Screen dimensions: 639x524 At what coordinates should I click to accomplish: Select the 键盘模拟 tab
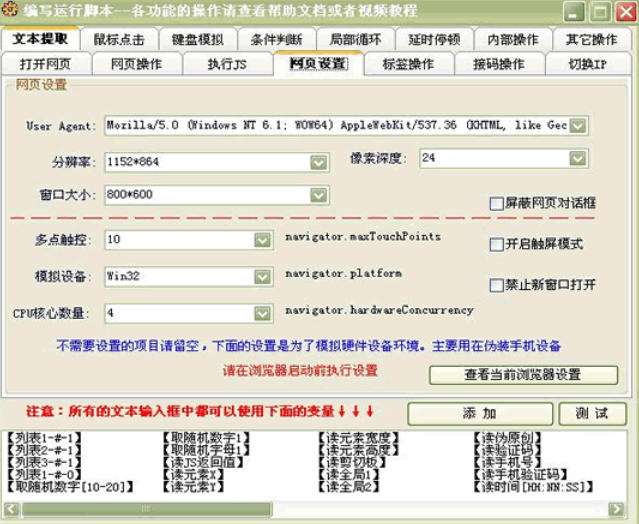pyautogui.click(x=198, y=40)
